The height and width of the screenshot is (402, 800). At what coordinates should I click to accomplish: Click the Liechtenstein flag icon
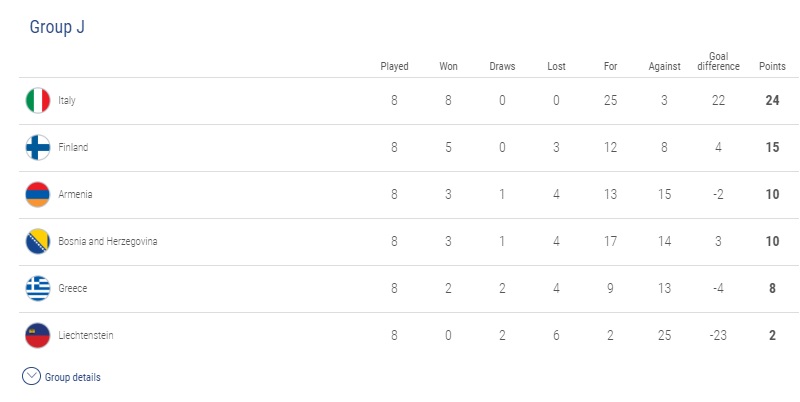click(x=38, y=335)
